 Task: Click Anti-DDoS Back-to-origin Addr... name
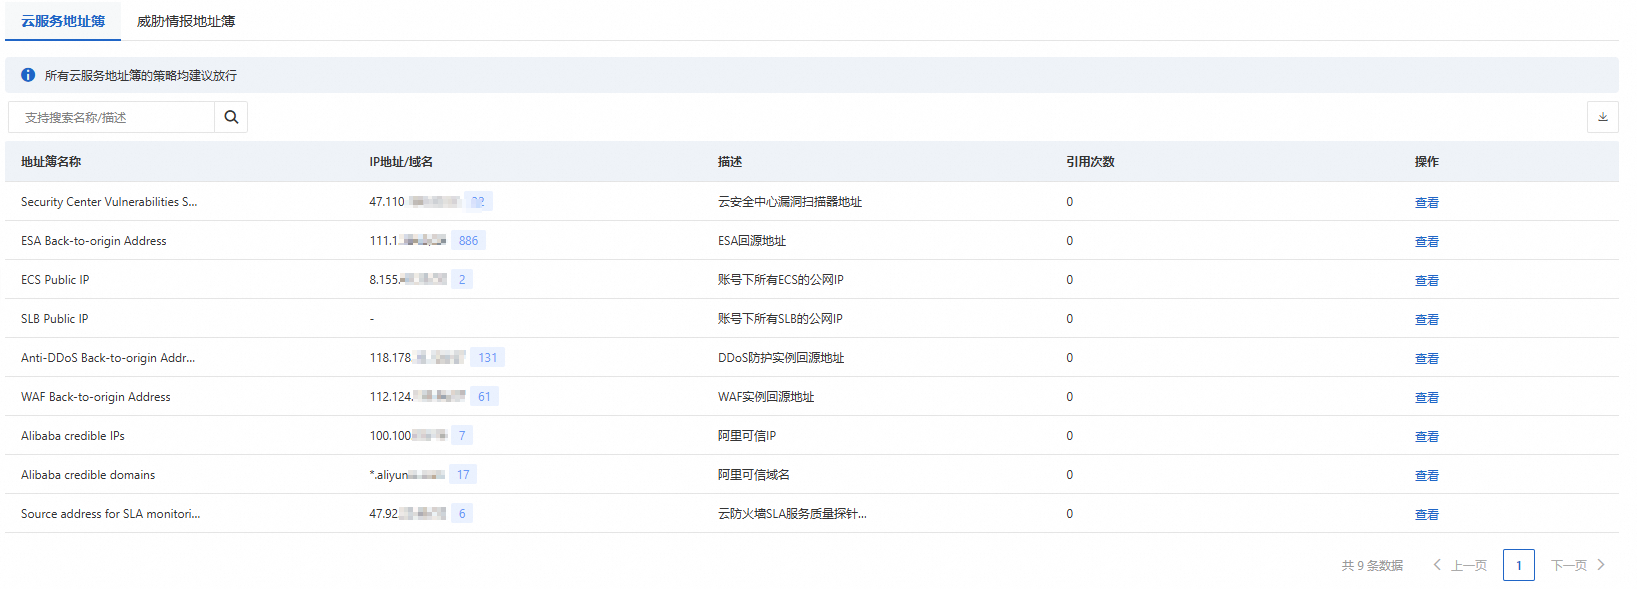(108, 357)
